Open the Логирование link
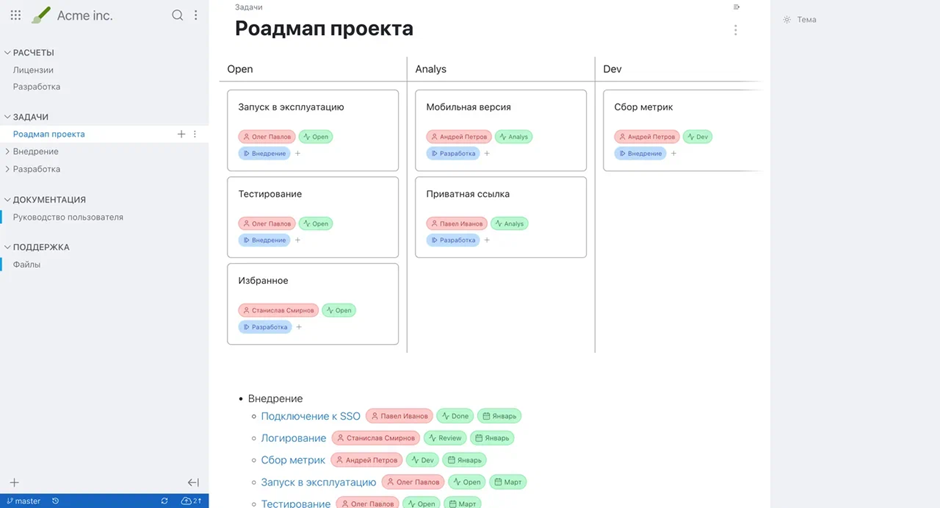This screenshot has width=940, height=508. coord(293,438)
